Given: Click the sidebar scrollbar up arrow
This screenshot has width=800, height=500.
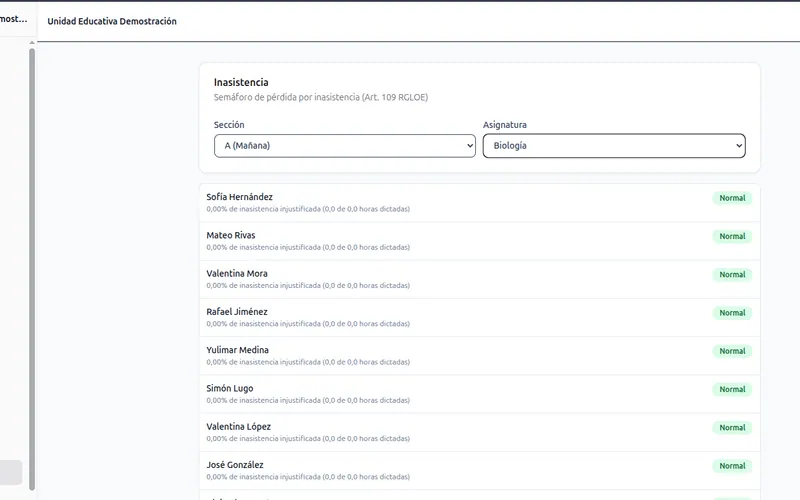Looking at the screenshot, I should point(32,43).
